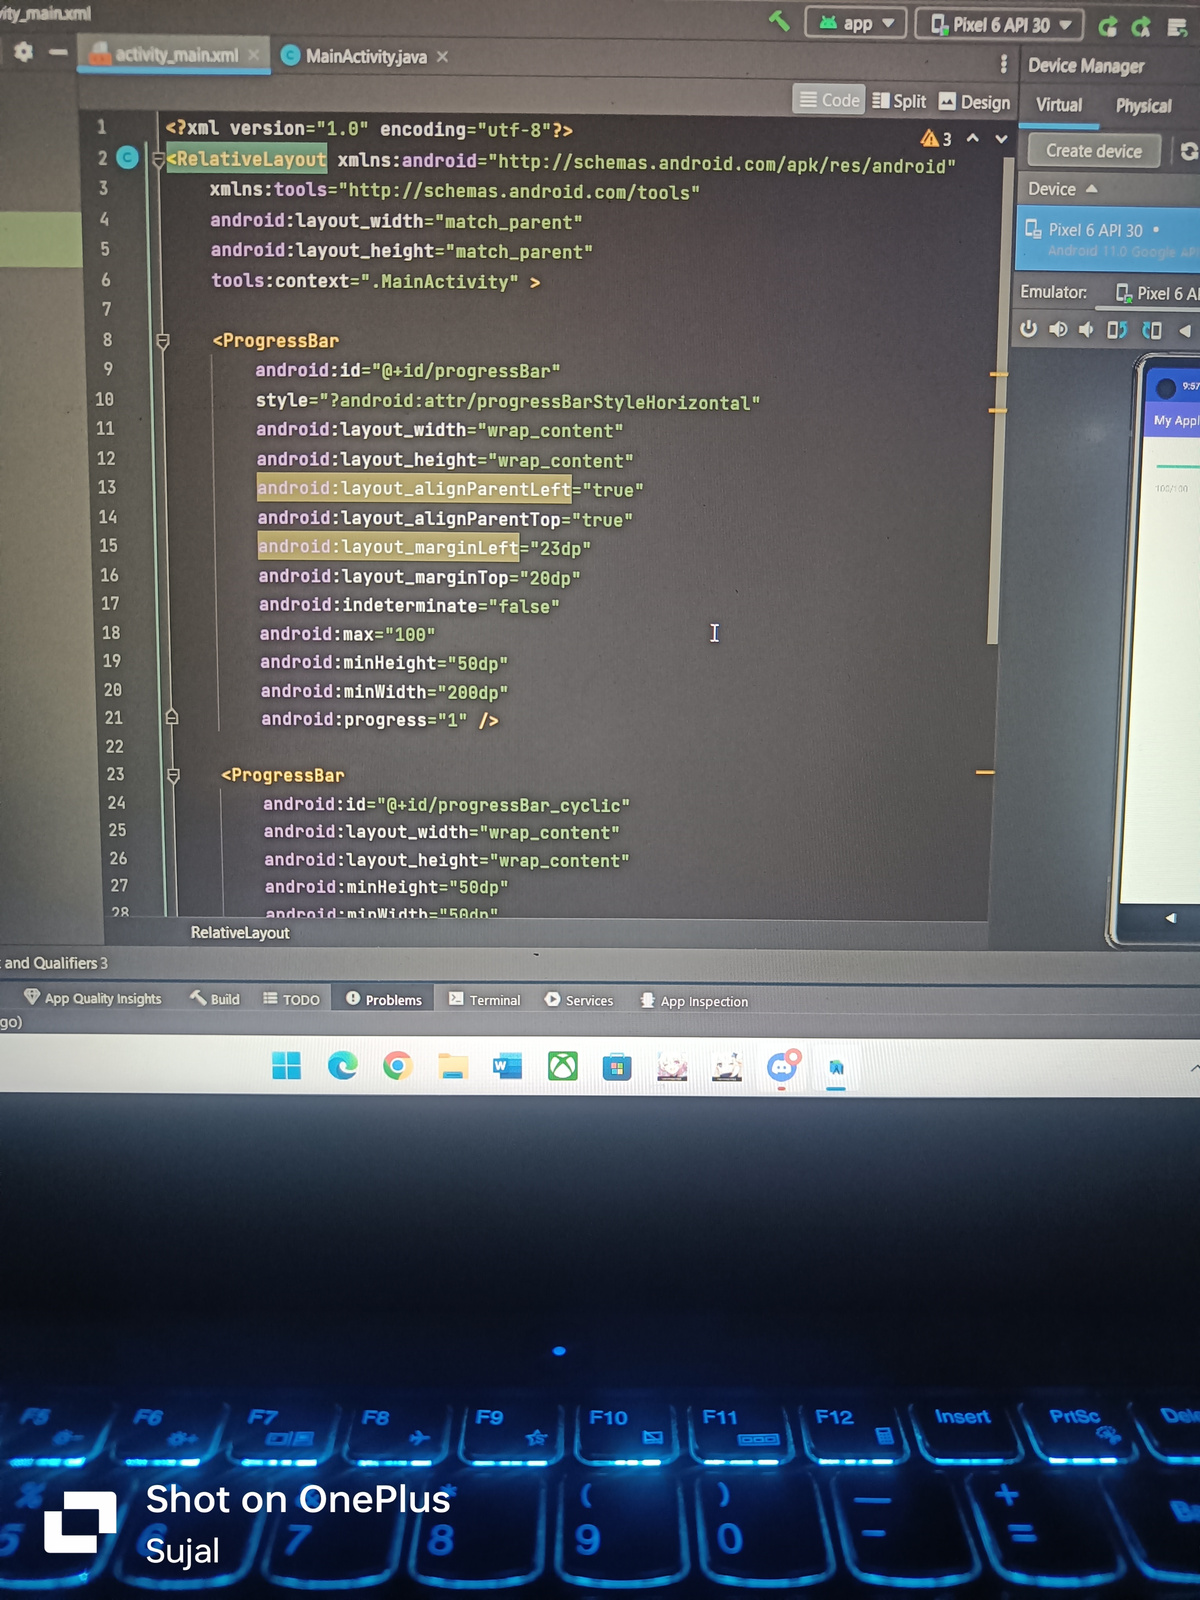Rotate the emulator right
1200x1600 pixels.
pos(1152,330)
